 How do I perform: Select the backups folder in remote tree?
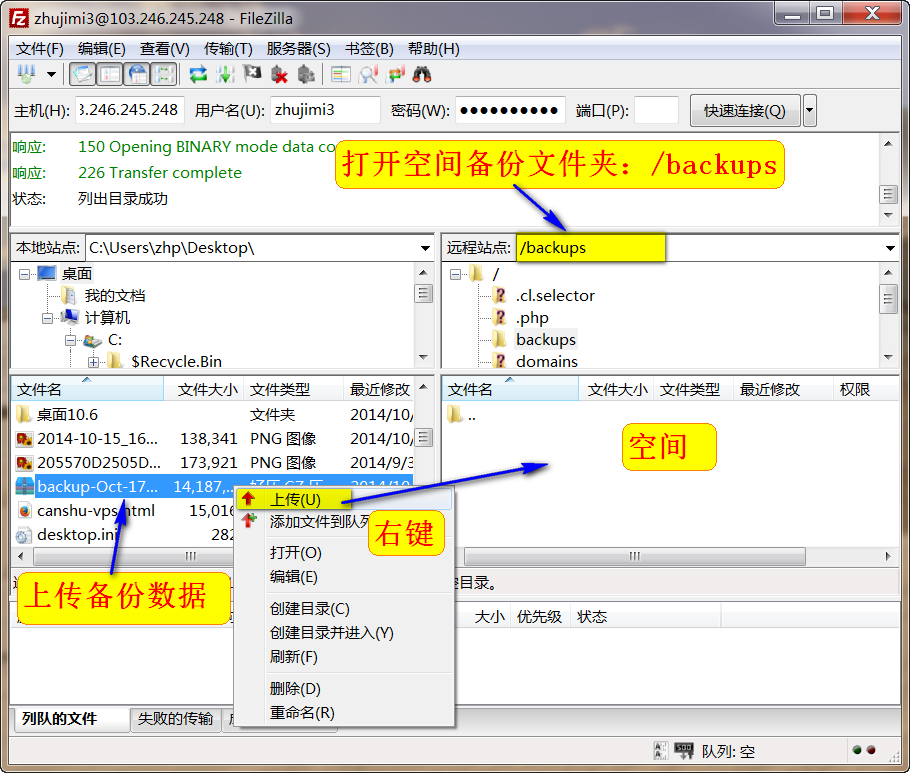546,340
